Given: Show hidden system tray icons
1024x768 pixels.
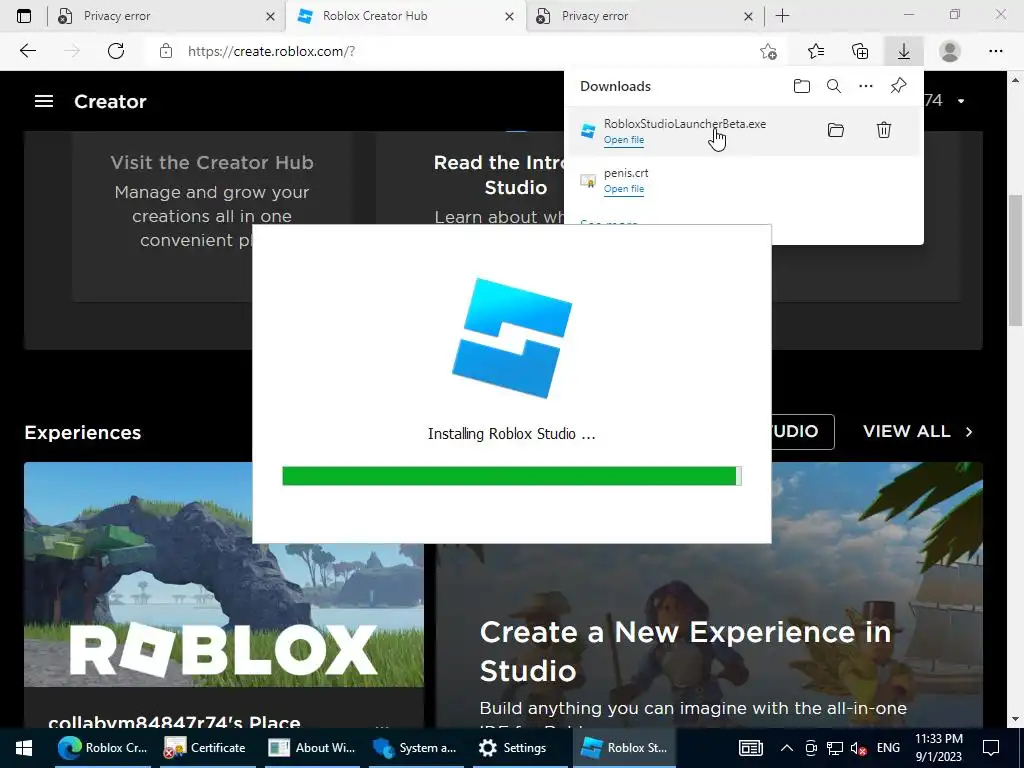Looking at the screenshot, I should point(787,748).
